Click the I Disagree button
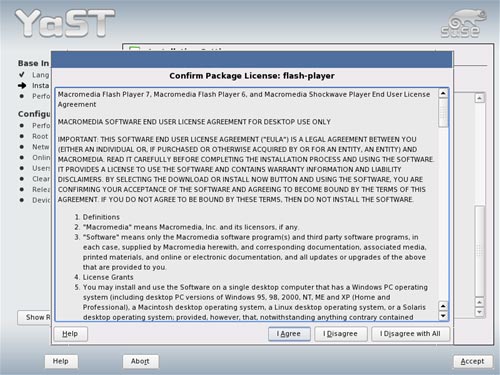The height and width of the screenshot is (375, 500). point(340,334)
